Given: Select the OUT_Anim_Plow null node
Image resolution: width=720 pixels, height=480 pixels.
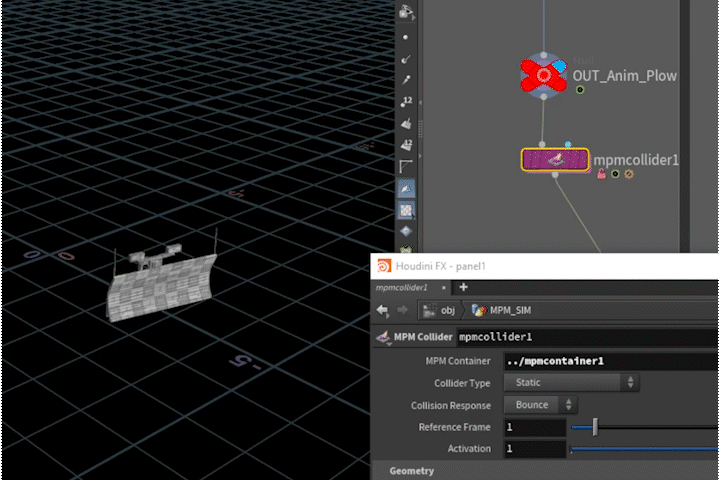Looking at the screenshot, I should pos(544,75).
